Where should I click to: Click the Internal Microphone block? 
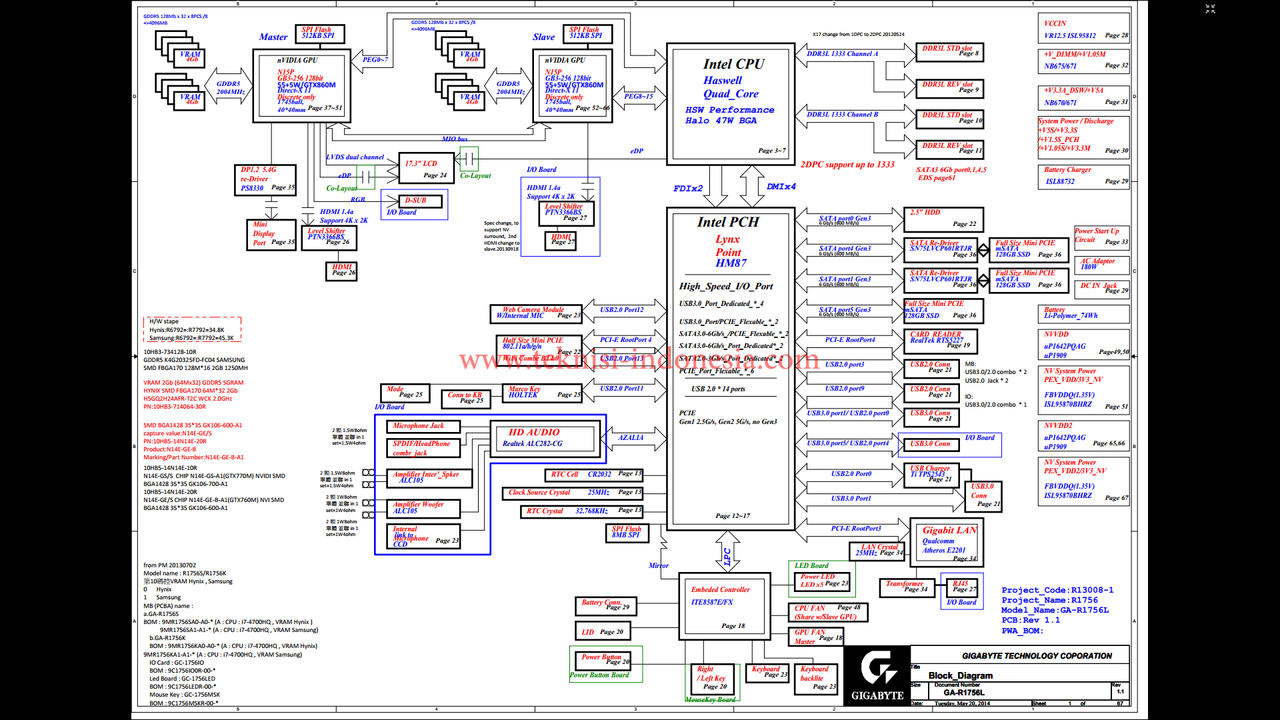coord(426,535)
